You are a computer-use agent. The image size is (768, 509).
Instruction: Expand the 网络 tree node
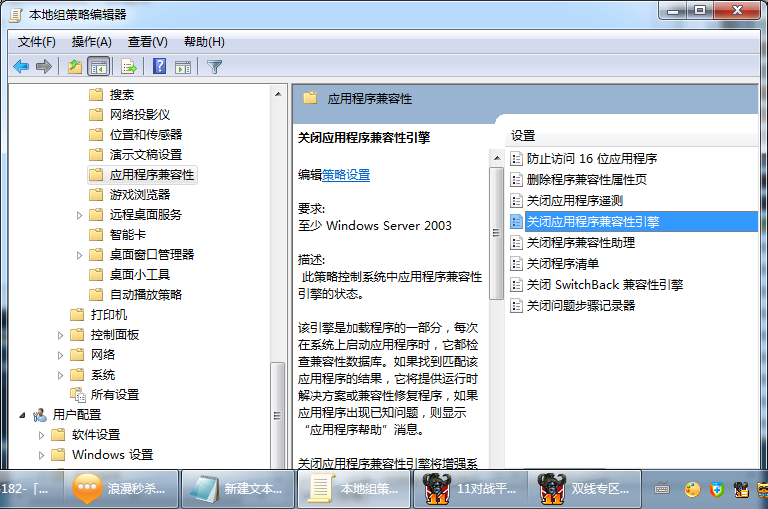point(60,355)
